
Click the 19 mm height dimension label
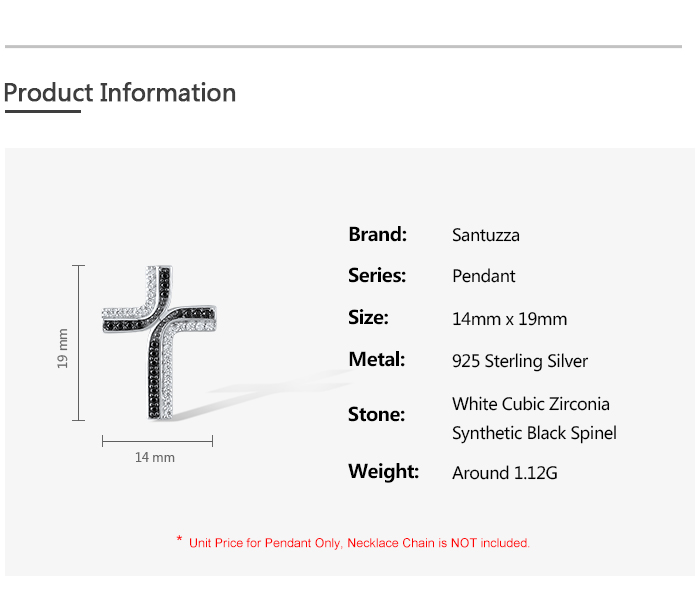coord(63,347)
